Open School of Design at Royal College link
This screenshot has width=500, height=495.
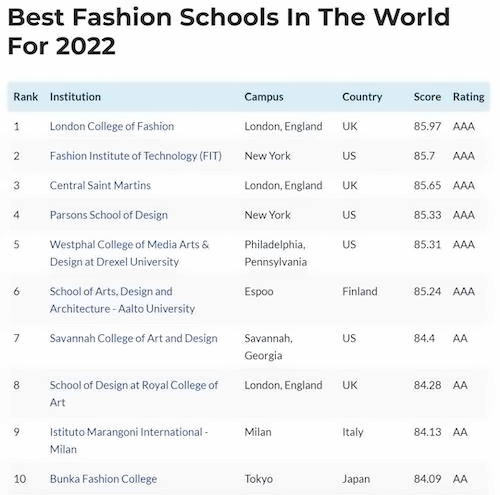click(x=134, y=394)
